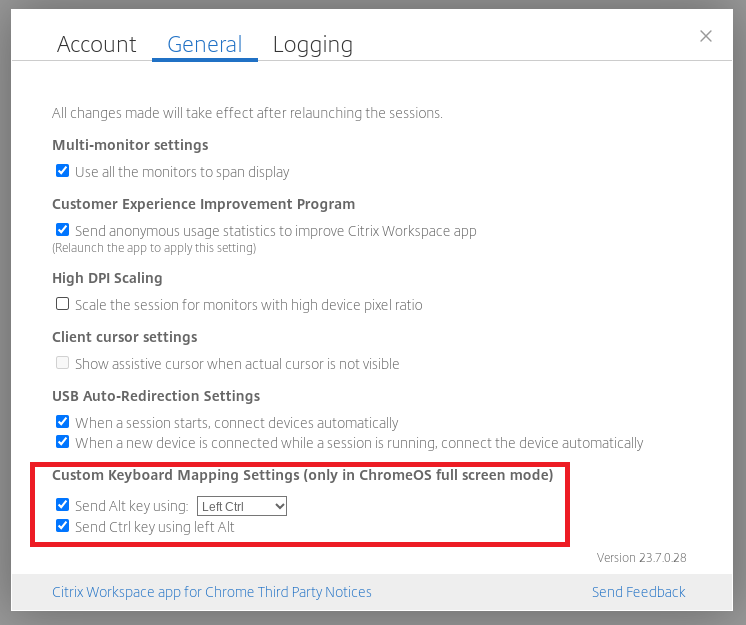The image size is (746, 625).
Task: Click the Send Feedback link
Action: (638, 592)
